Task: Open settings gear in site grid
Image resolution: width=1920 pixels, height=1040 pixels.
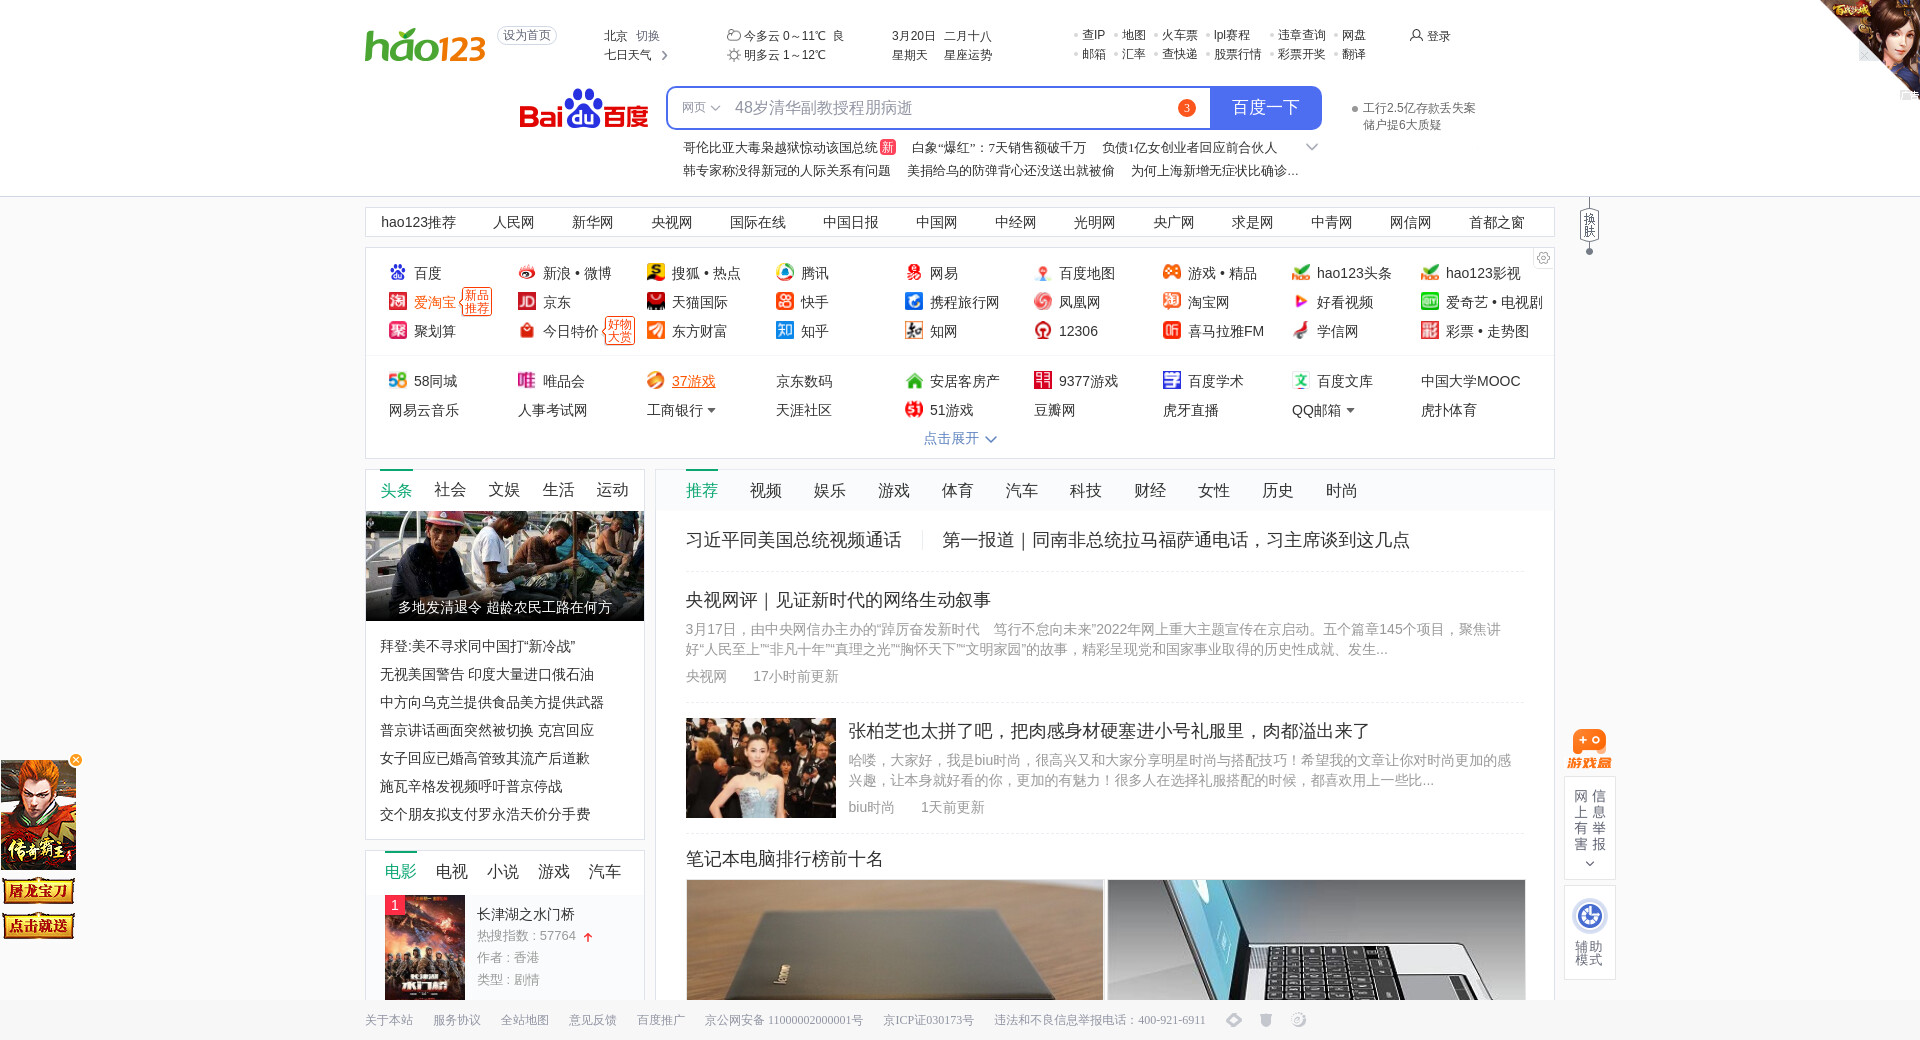Action: (1543, 258)
